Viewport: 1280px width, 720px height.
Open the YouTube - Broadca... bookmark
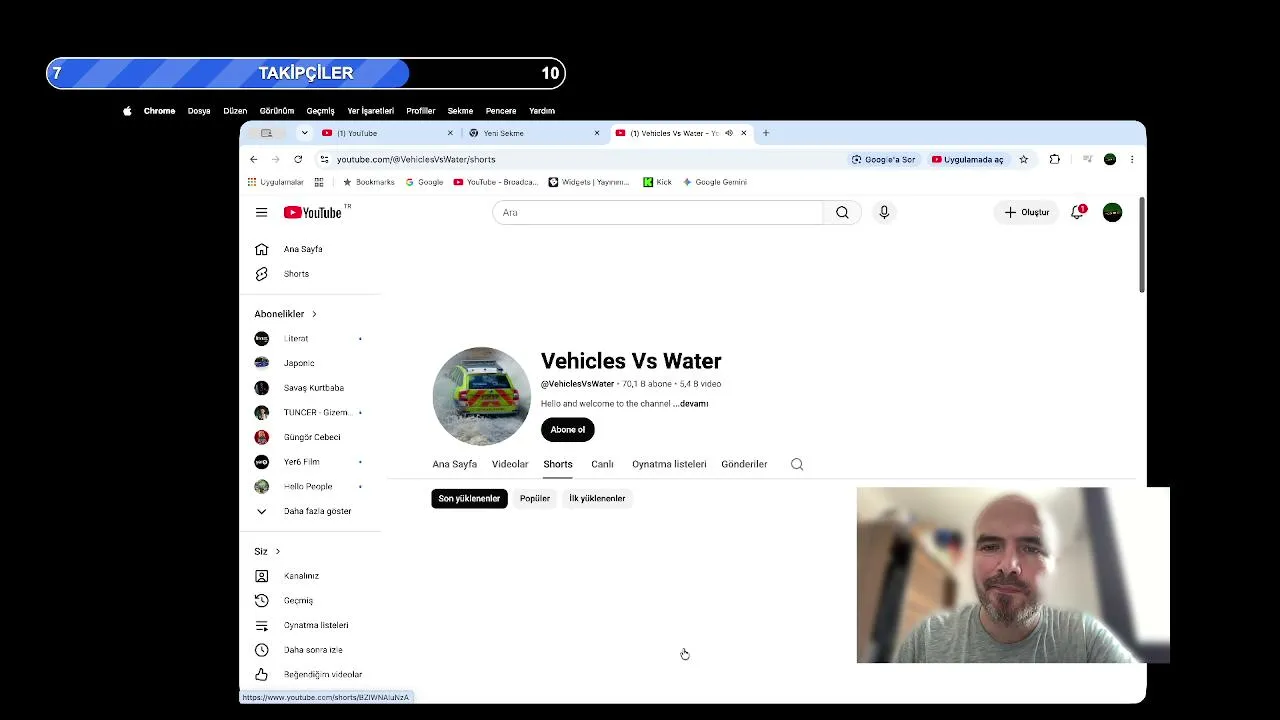[x=496, y=182]
